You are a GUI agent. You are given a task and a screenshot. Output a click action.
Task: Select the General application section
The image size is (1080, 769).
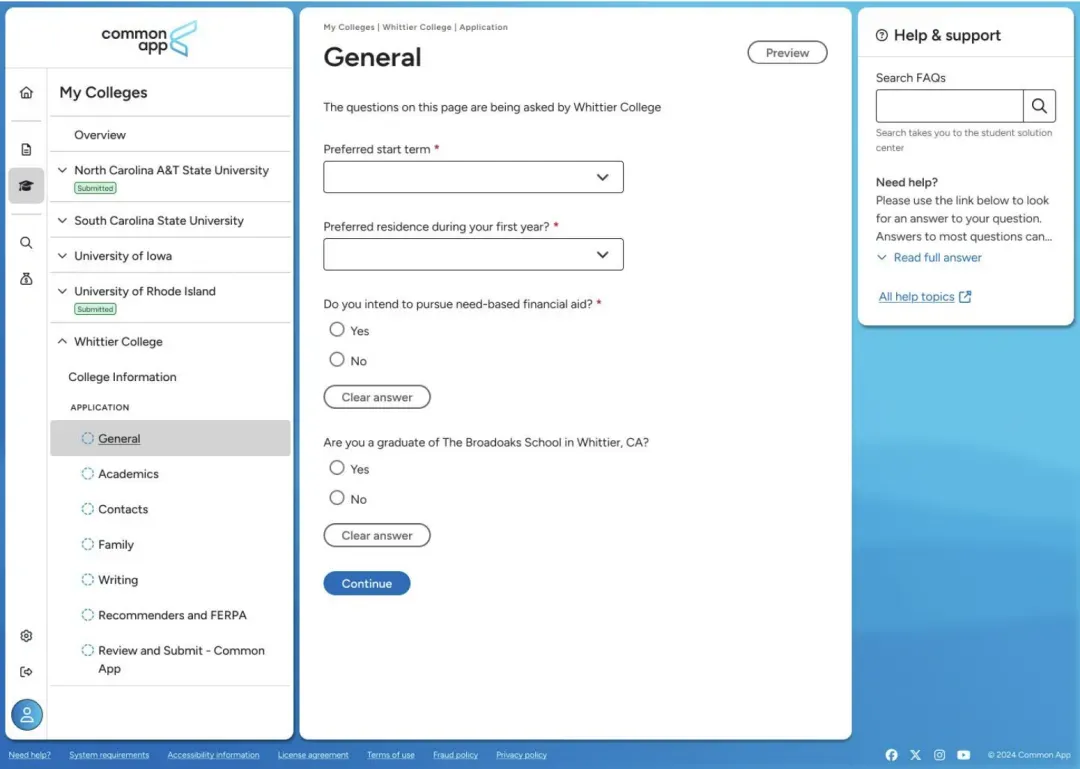tap(170, 438)
